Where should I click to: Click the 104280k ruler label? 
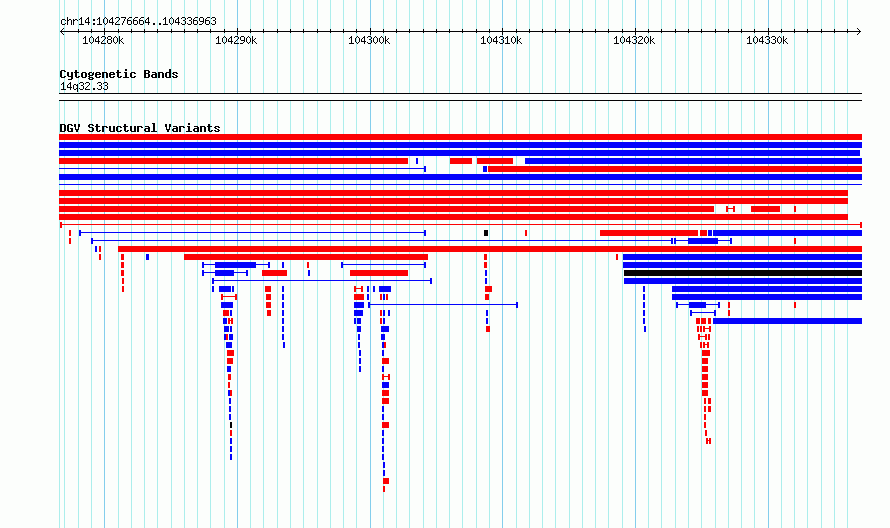coord(103,41)
